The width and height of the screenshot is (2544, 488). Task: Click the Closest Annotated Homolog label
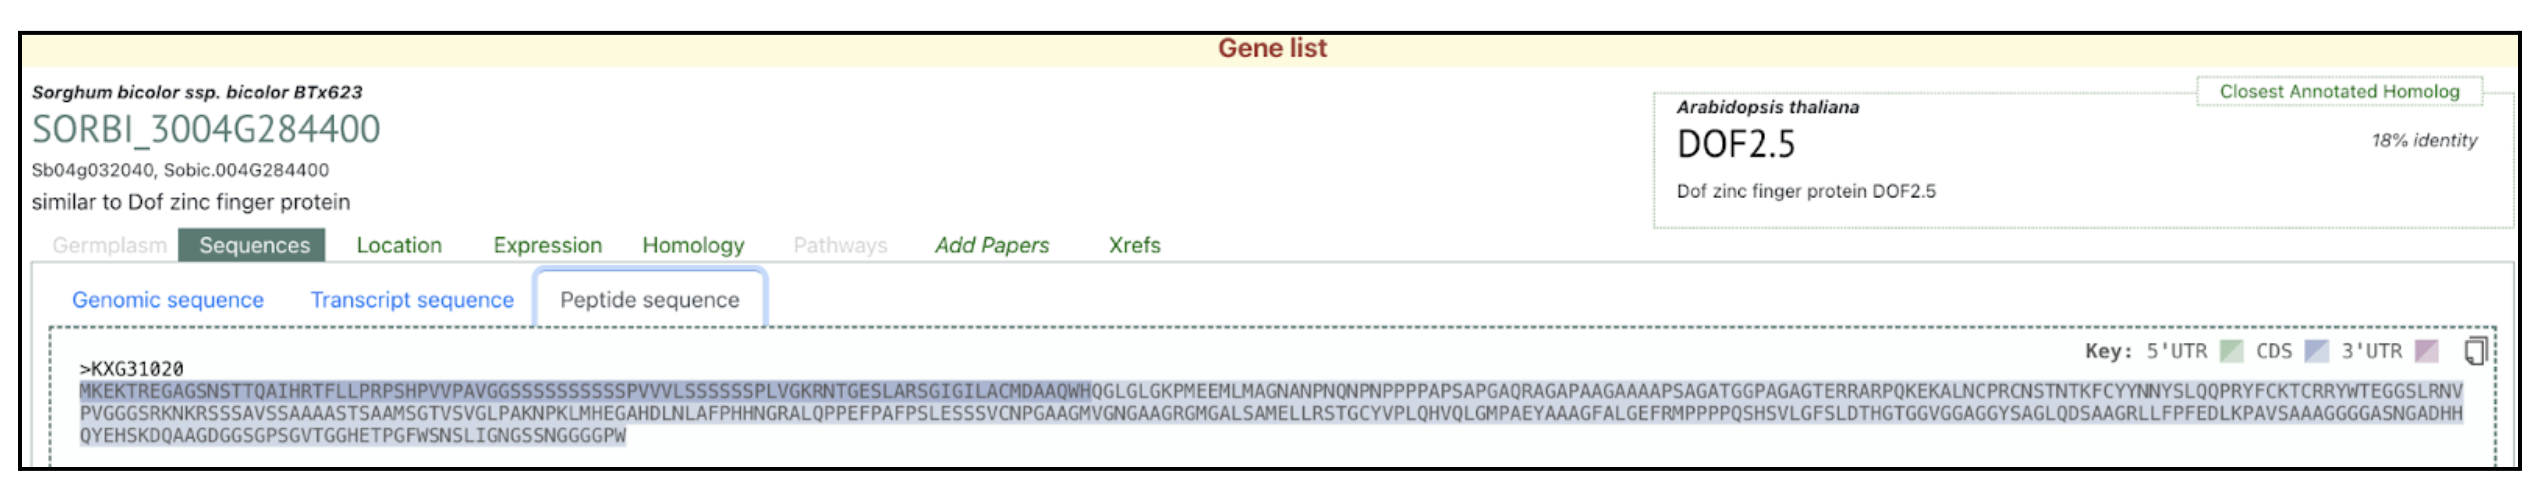(x=2340, y=91)
